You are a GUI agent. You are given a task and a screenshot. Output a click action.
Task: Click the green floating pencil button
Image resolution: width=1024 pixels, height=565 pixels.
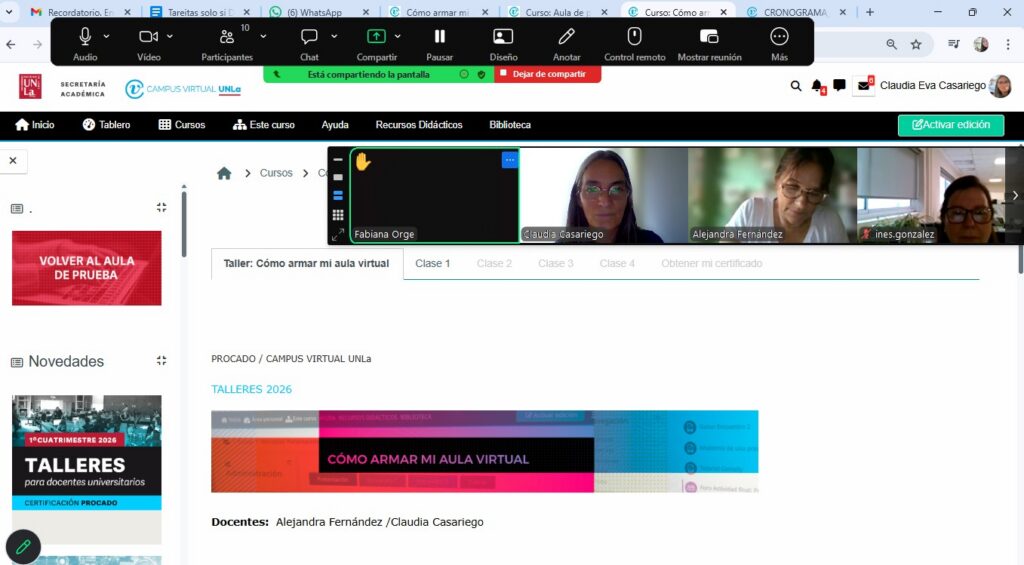23,547
